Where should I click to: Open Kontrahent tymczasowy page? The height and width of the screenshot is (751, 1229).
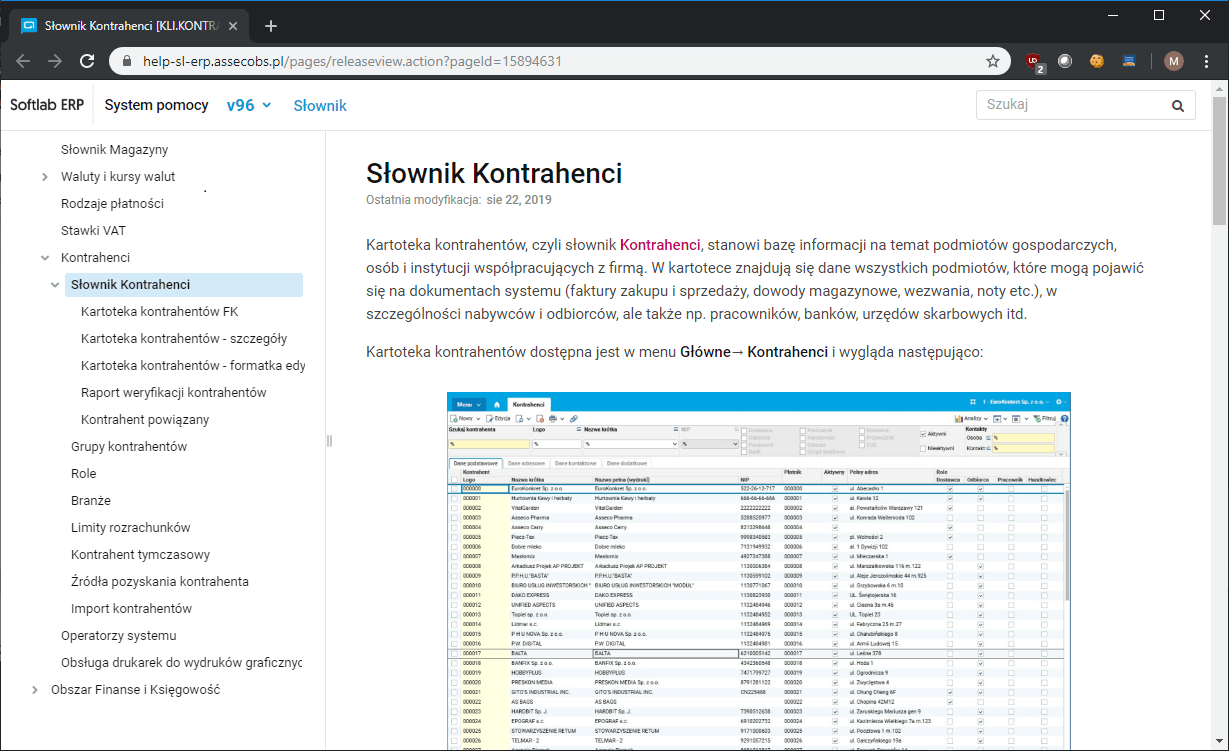pos(140,555)
